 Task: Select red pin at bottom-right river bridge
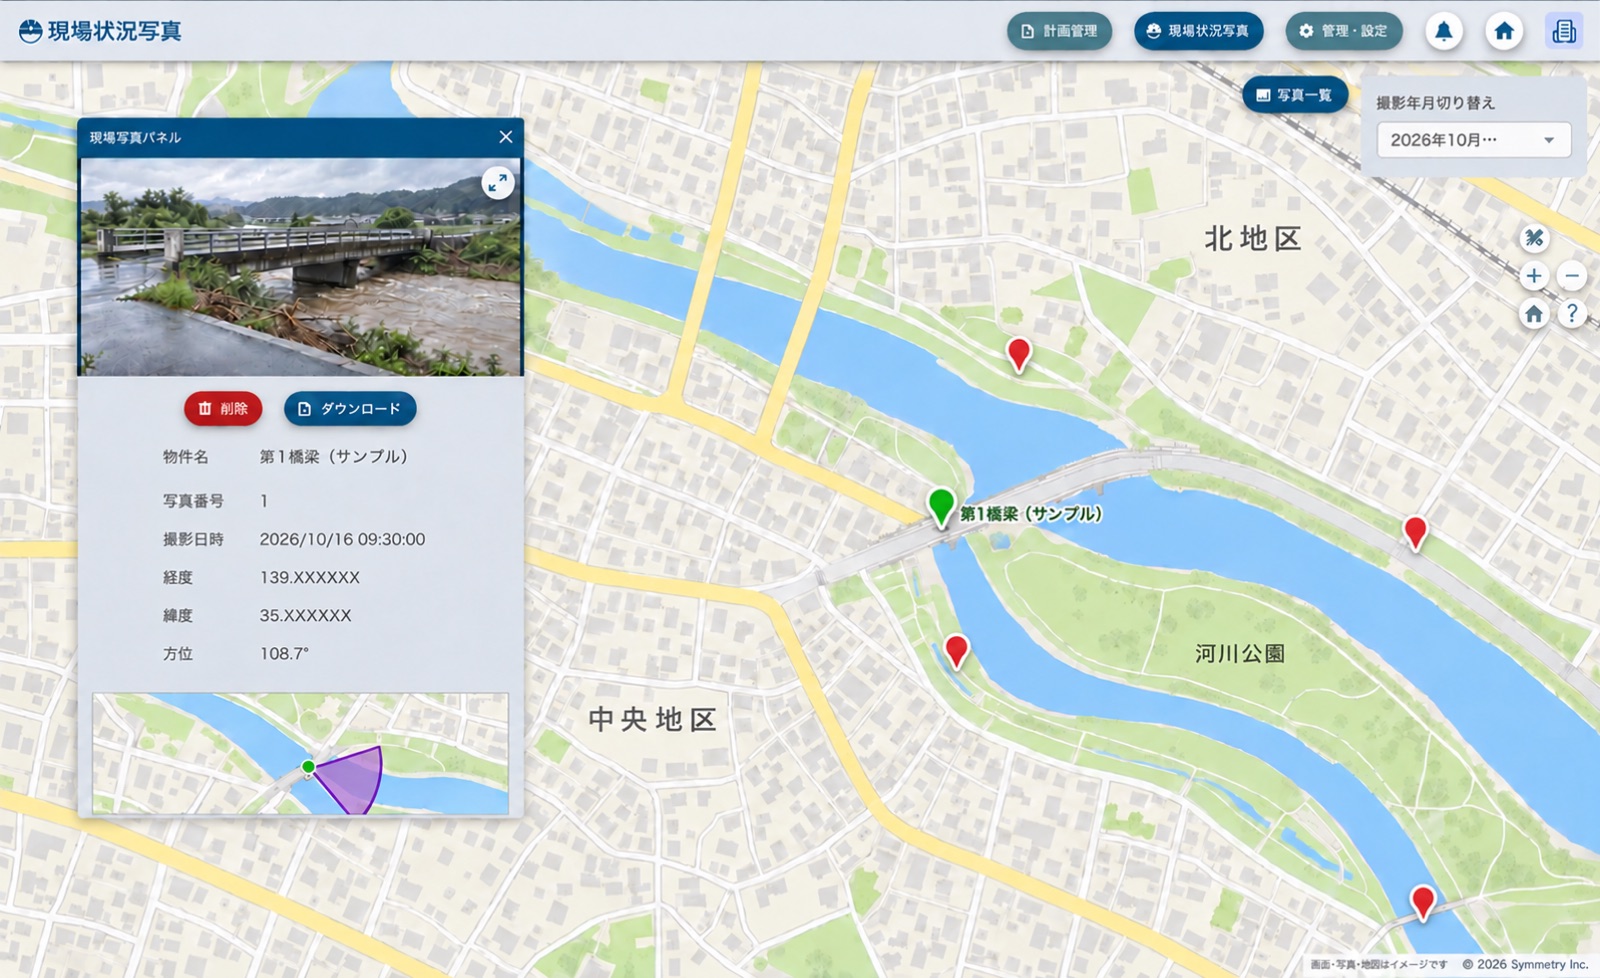click(x=1422, y=902)
